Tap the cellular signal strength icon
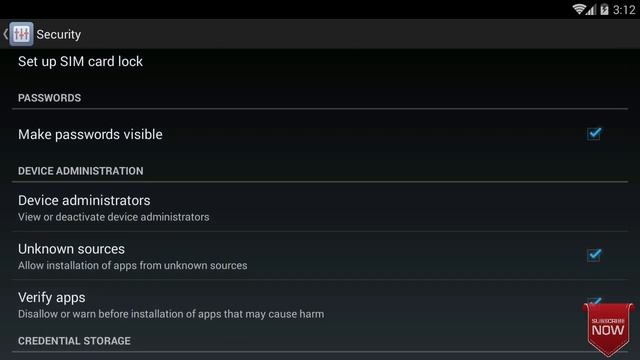Viewport: 640px width, 360px height. (x=591, y=9)
